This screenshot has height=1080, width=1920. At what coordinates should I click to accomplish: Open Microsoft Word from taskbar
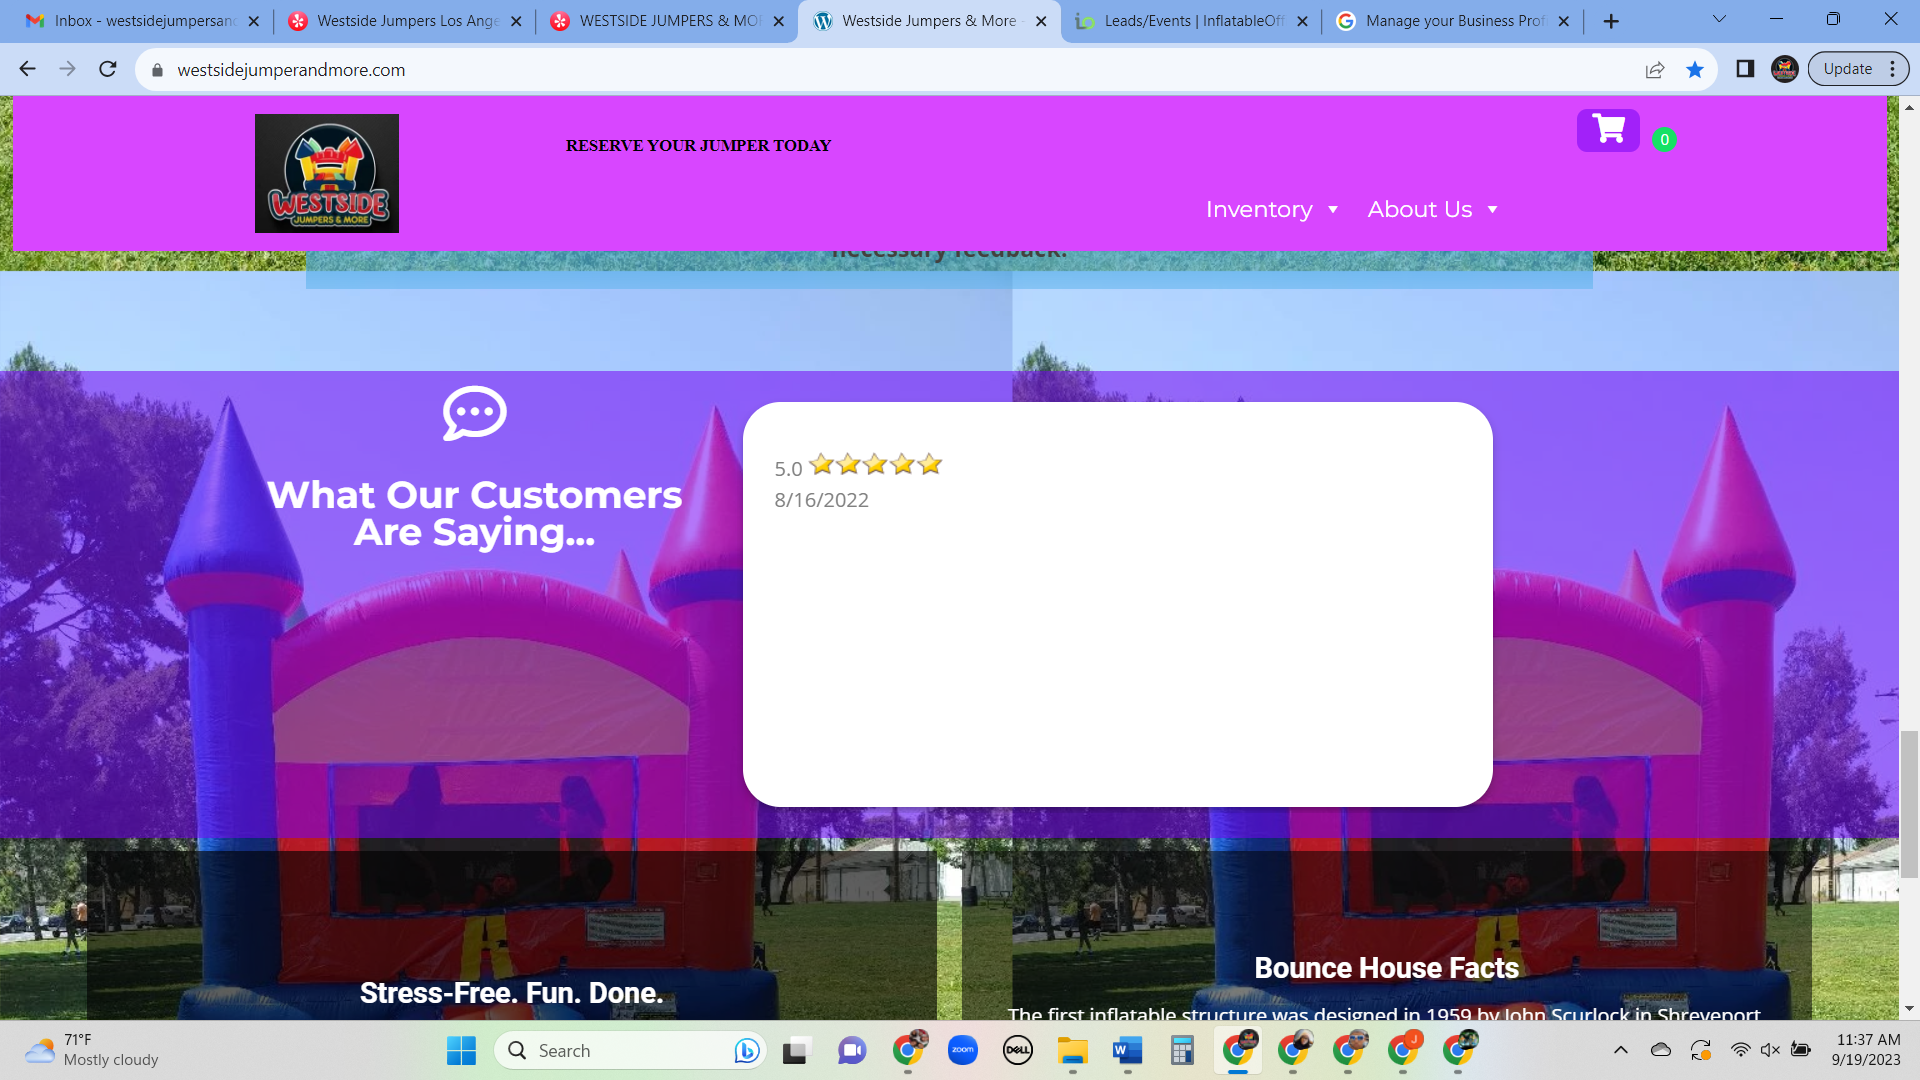tap(1127, 1050)
